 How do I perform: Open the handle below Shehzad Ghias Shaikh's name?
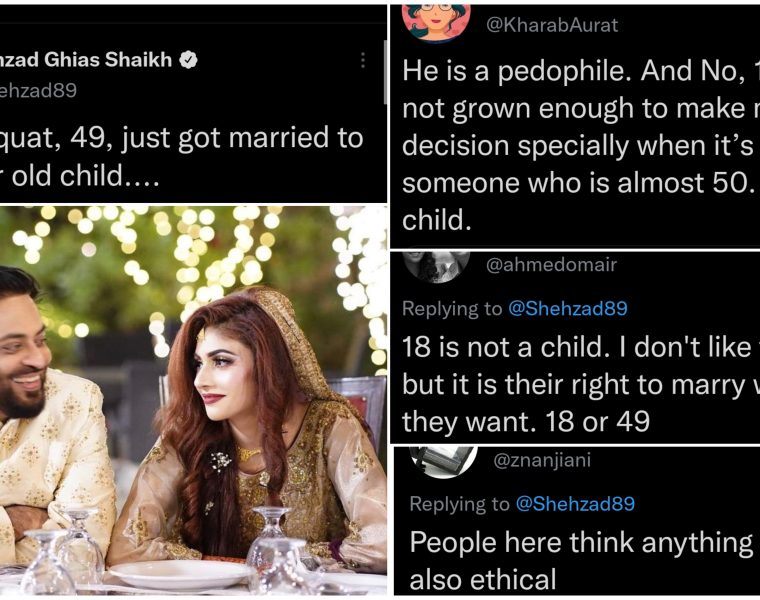click(x=38, y=90)
